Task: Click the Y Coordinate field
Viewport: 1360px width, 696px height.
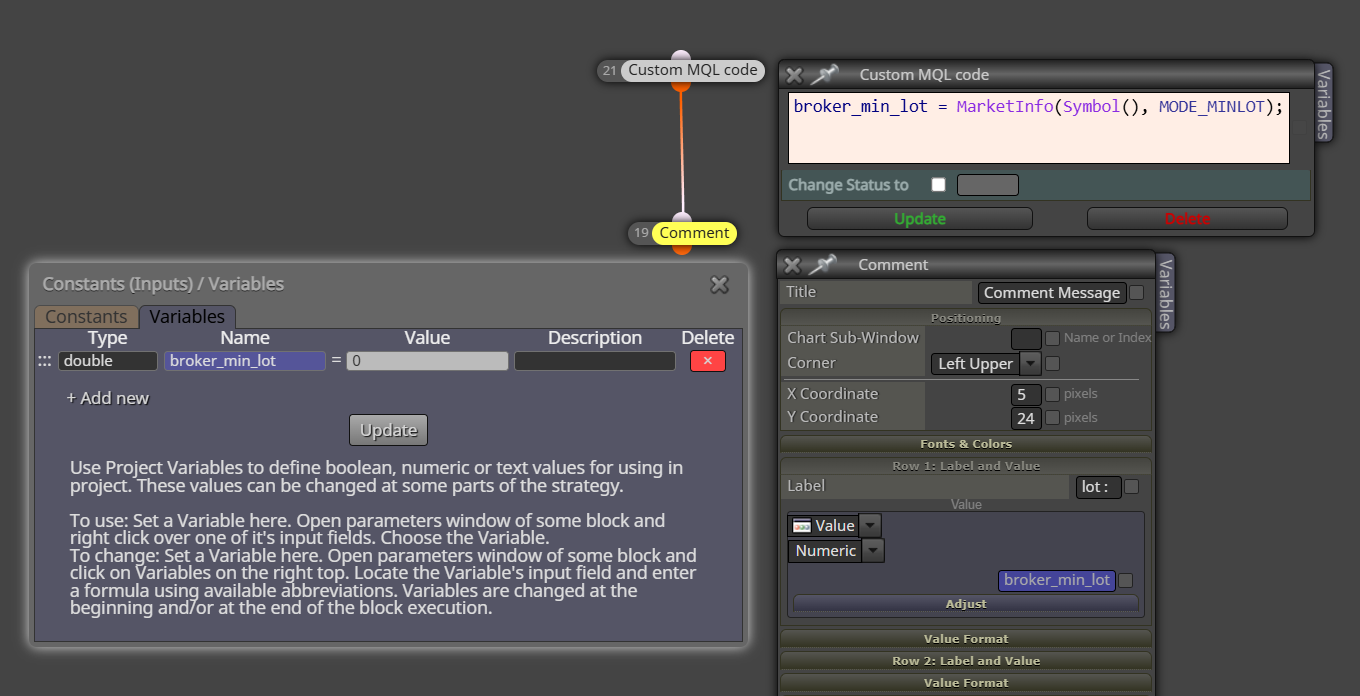Action: coord(1026,418)
